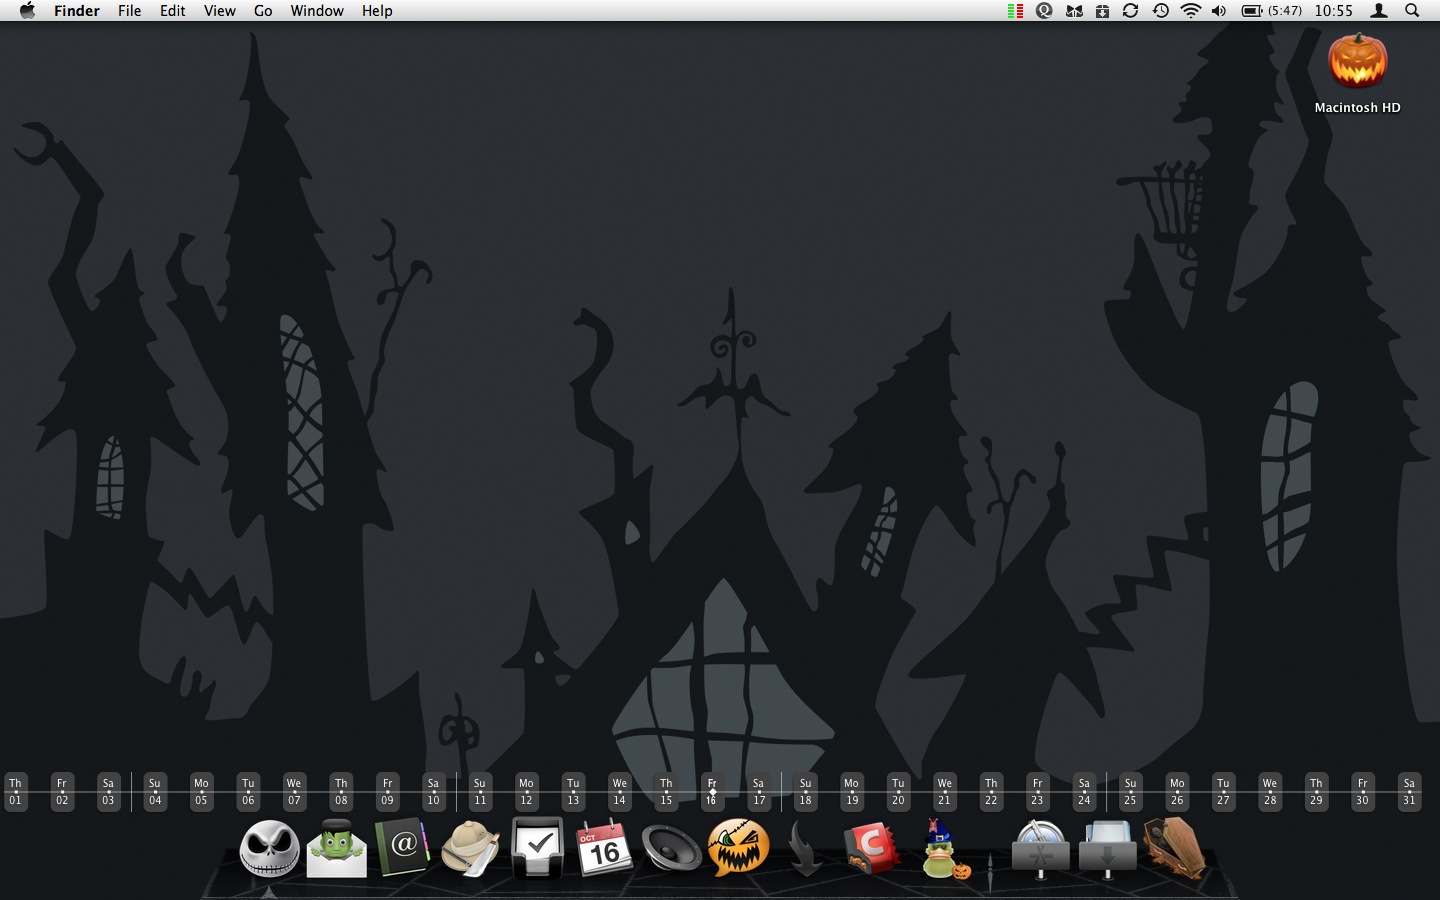This screenshot has width=1440, height=900.
Task: Select Mo 12 on the calendar strip
Action: (x=526, y=792)
